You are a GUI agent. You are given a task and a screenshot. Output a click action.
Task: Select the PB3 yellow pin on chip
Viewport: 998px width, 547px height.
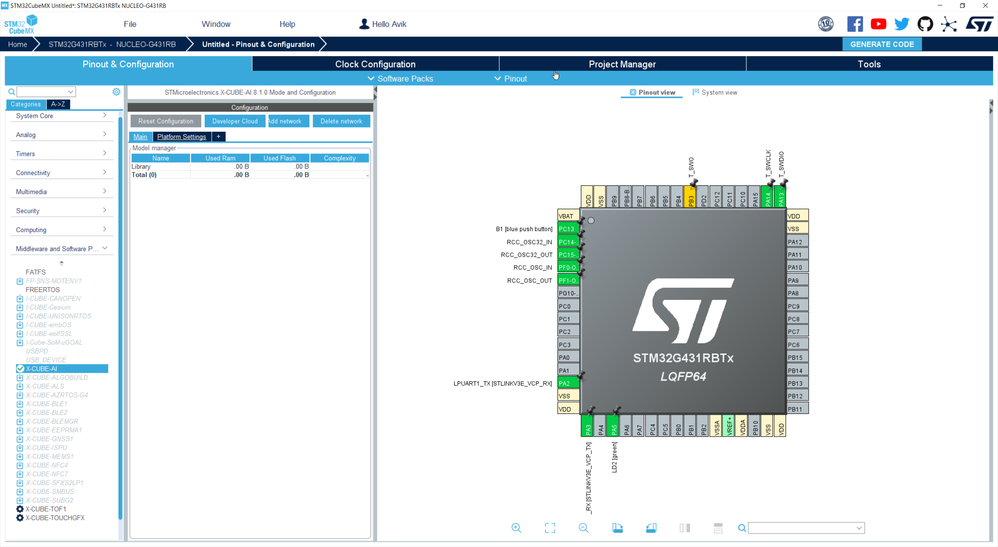pyautogui.click(x=691, y=197)
